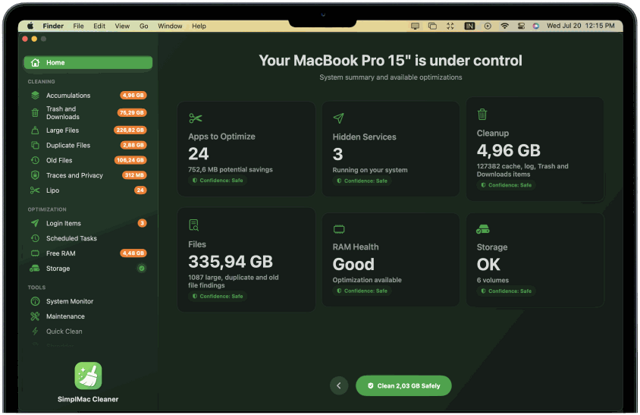Click Confidence: Safe label on Files card
Viewport: 640px width, 415px height.
click(218, 296)
